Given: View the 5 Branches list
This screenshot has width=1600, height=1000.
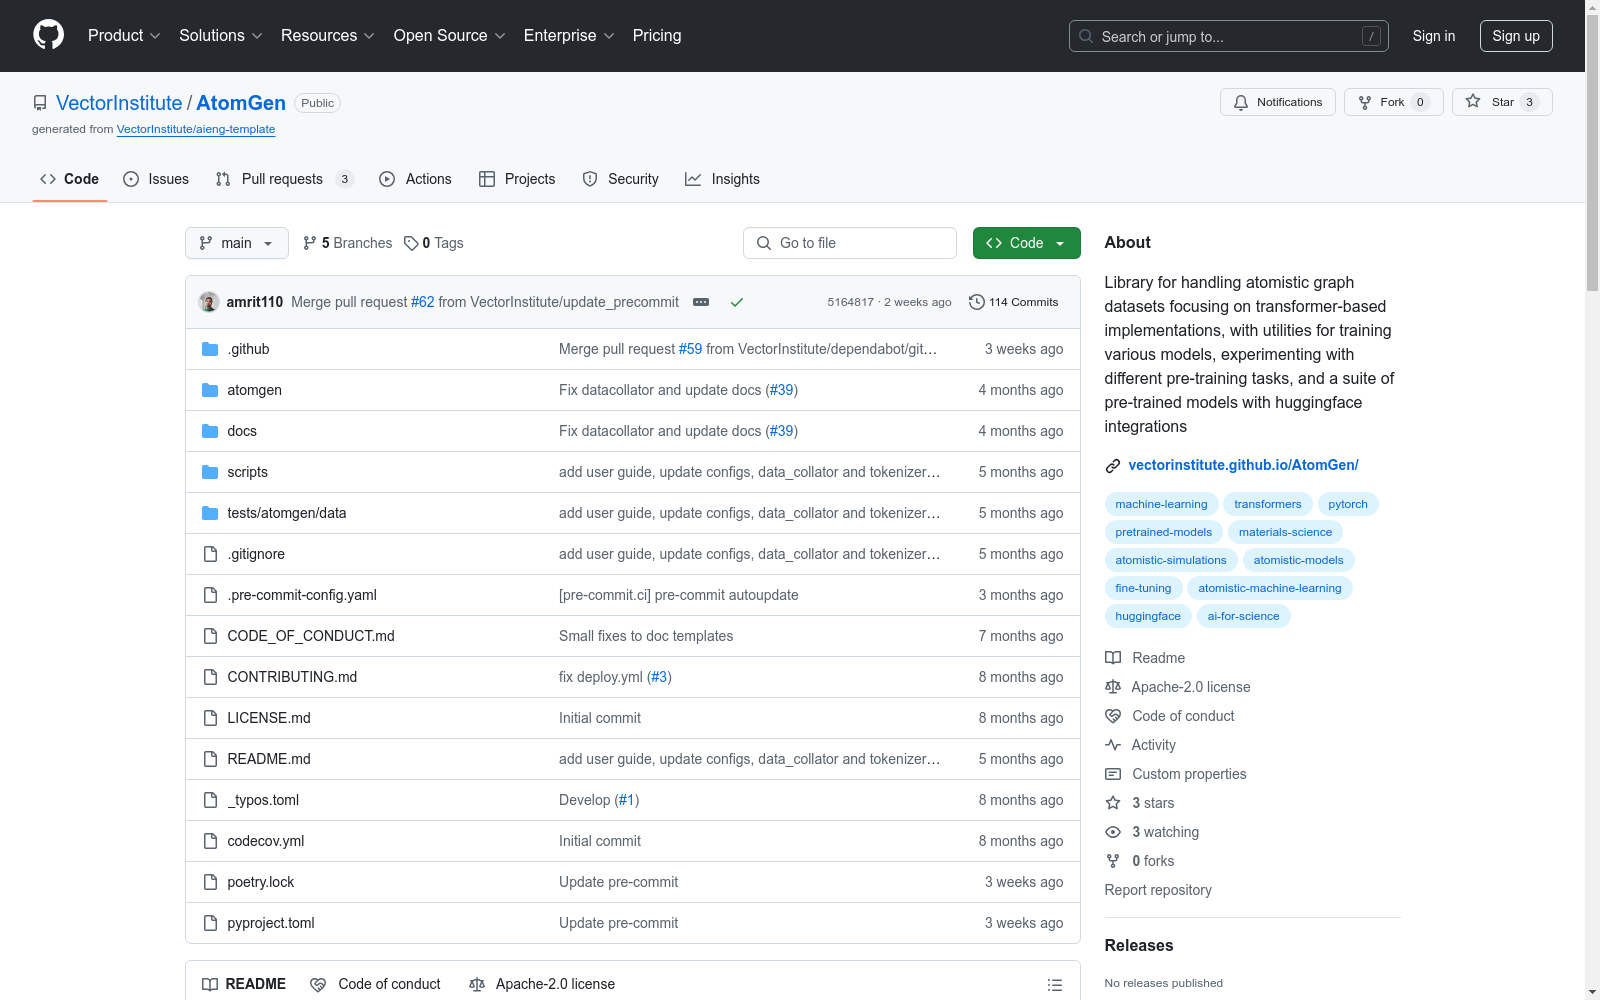Looking at the screenshot, I should 348,243.
